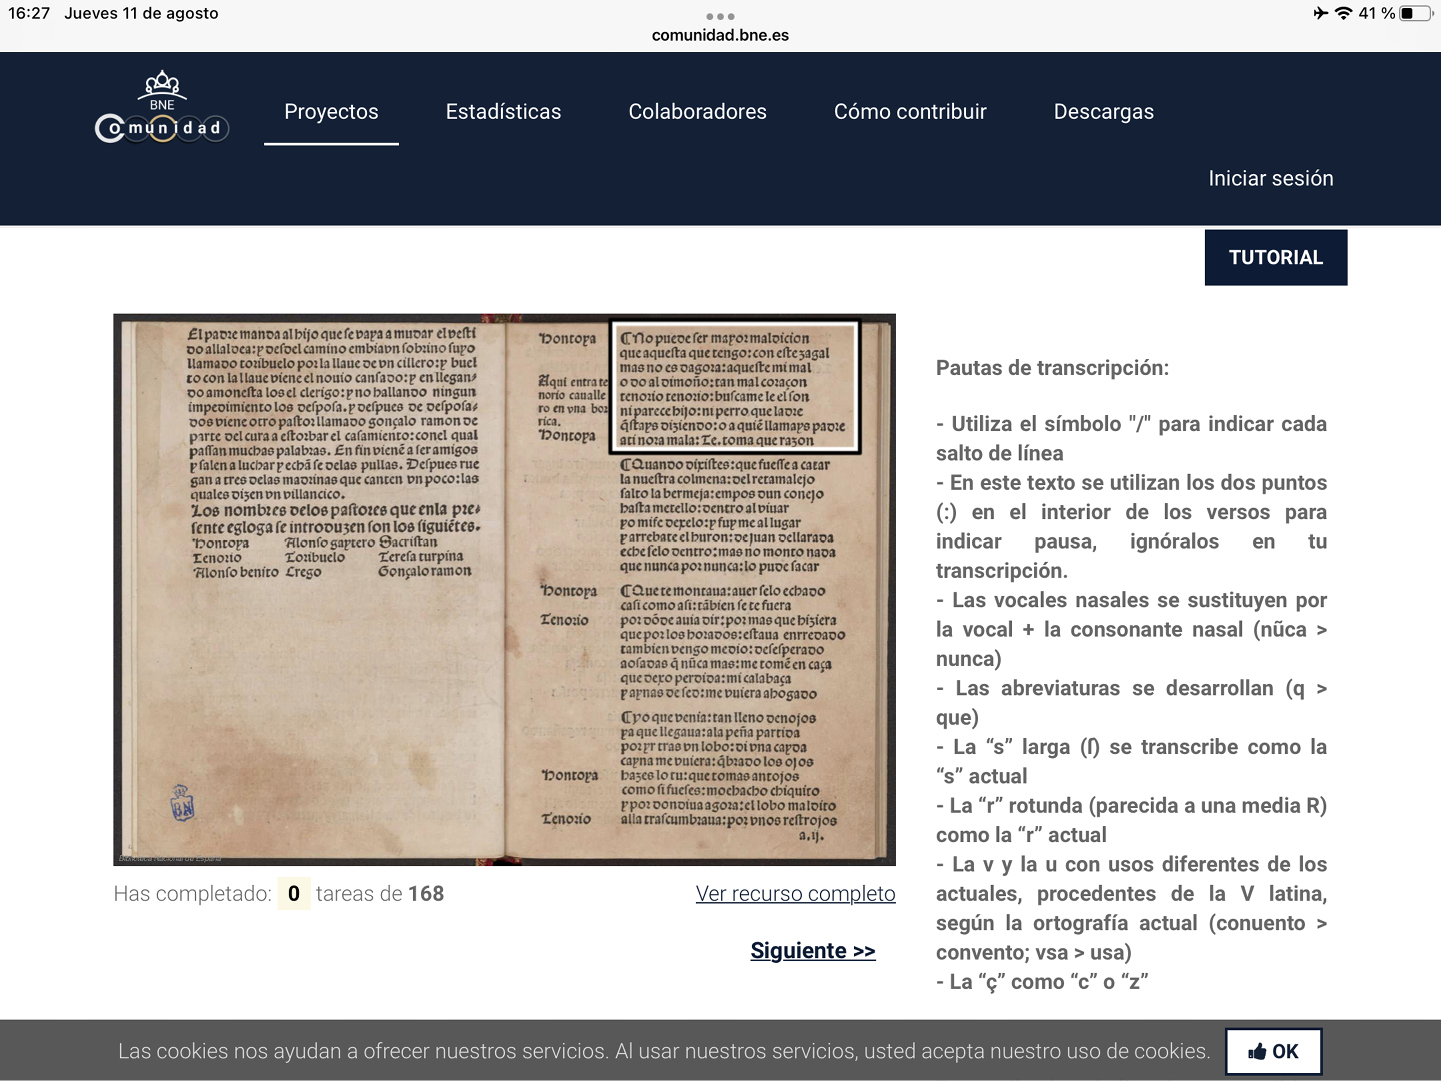Viewport: 1441px width, 1081px height.
Task: Click the BNE Comunidad logo
Action: pyautogui.click(x=162, y=108)
